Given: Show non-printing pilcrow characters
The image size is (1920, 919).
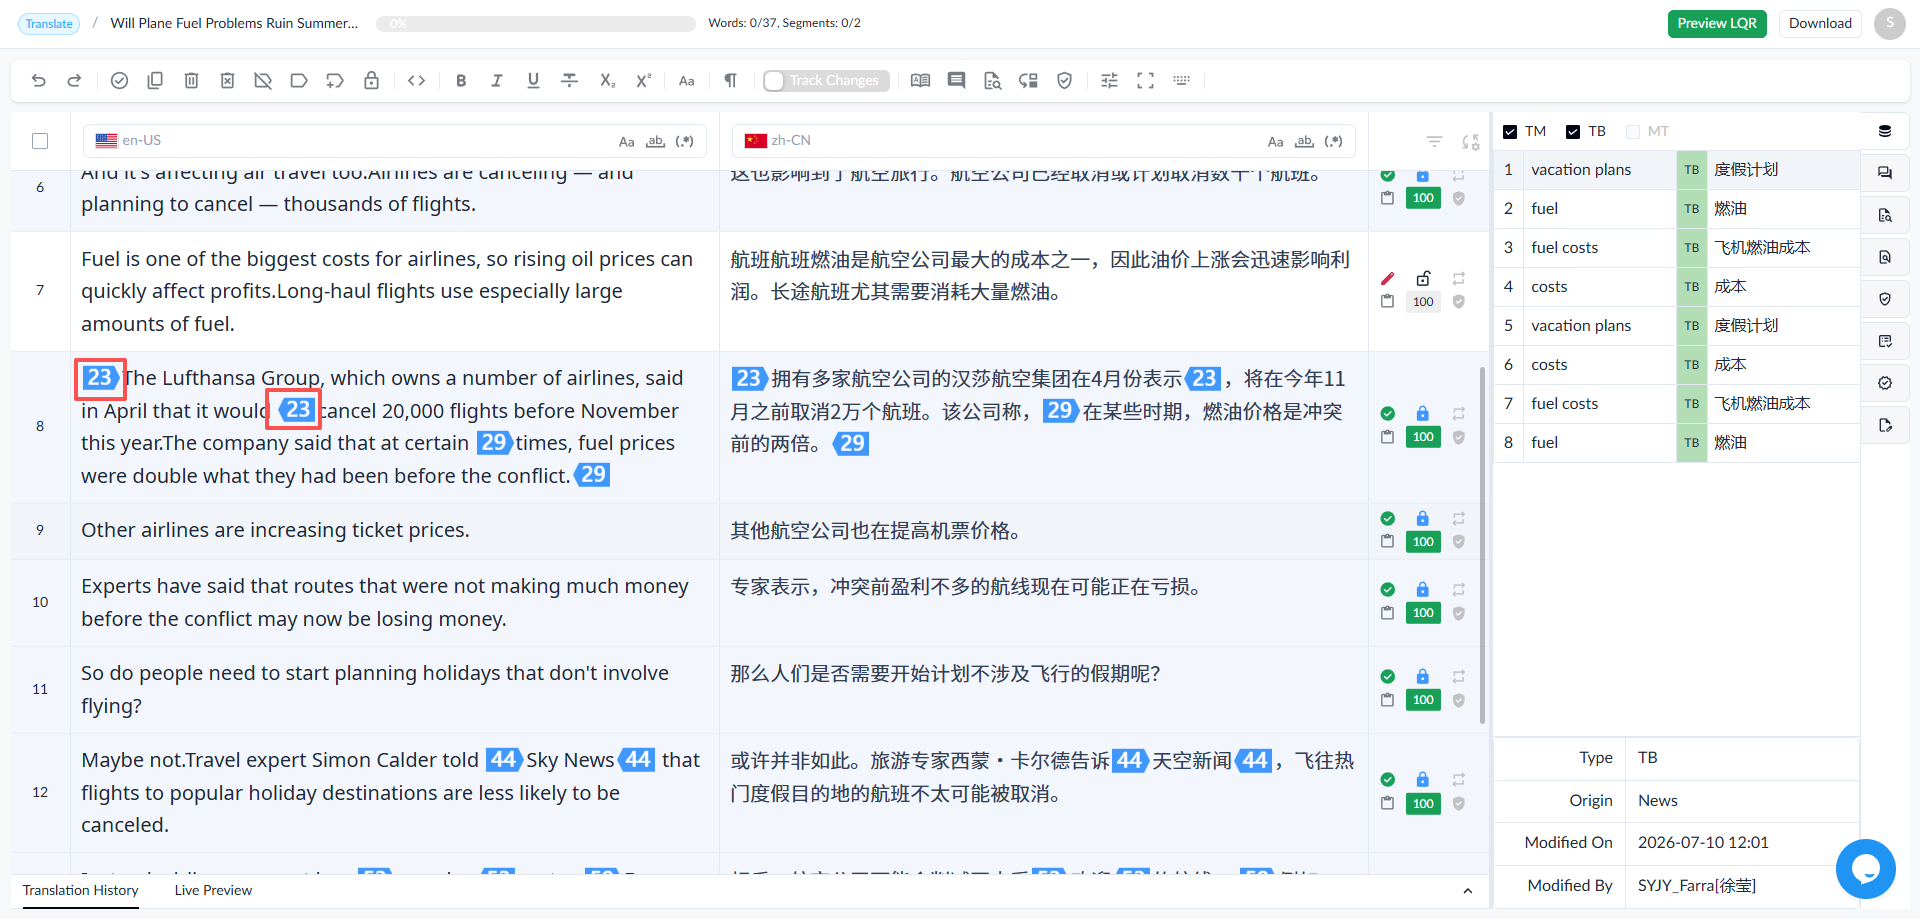Looking at the screenshot, I should (731, 81).
